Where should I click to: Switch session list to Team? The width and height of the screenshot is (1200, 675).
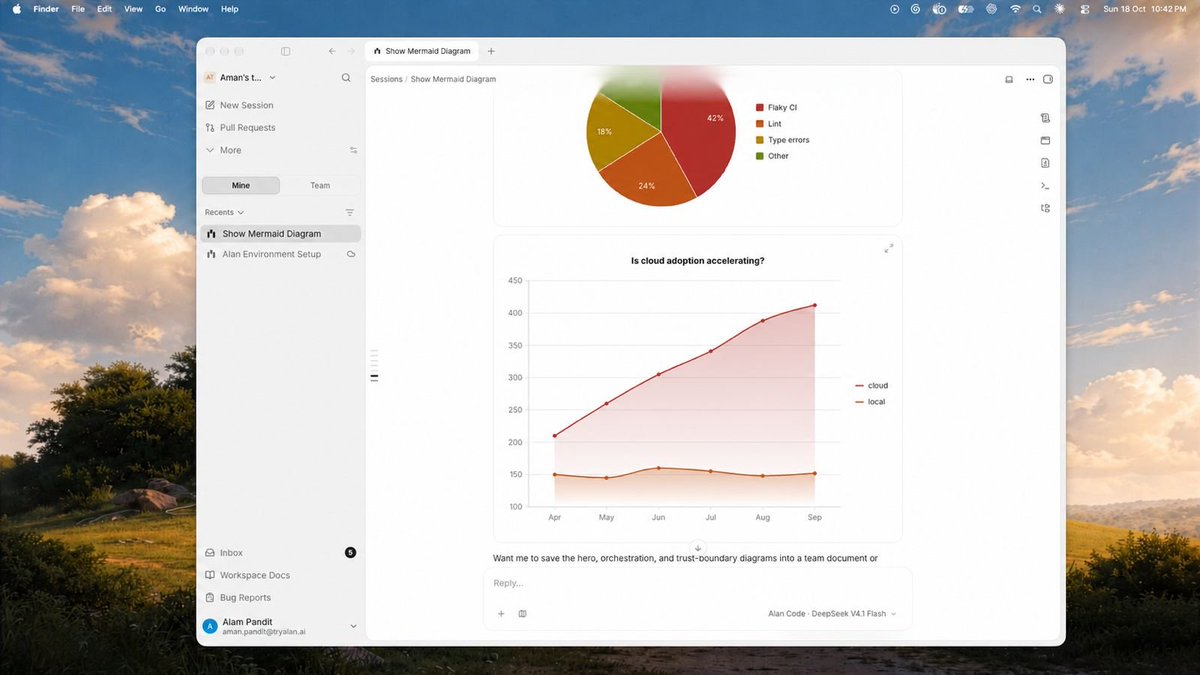coord(320,185)
